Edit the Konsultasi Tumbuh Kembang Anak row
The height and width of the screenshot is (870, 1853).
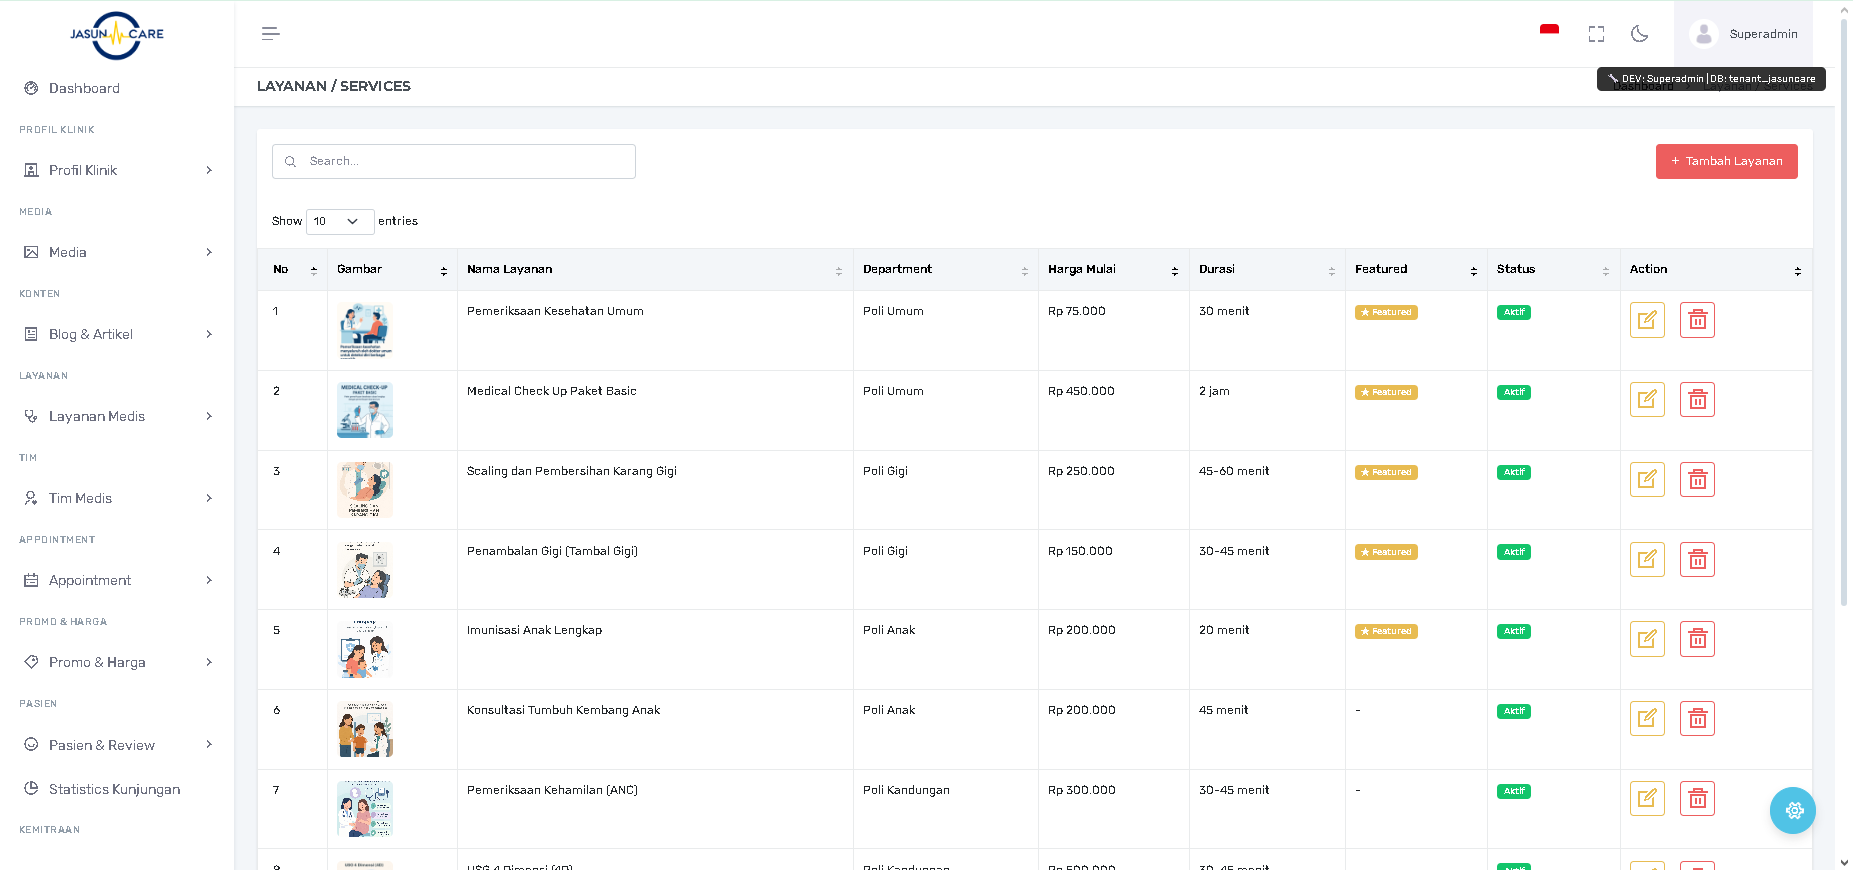[x=1646, y=719]
